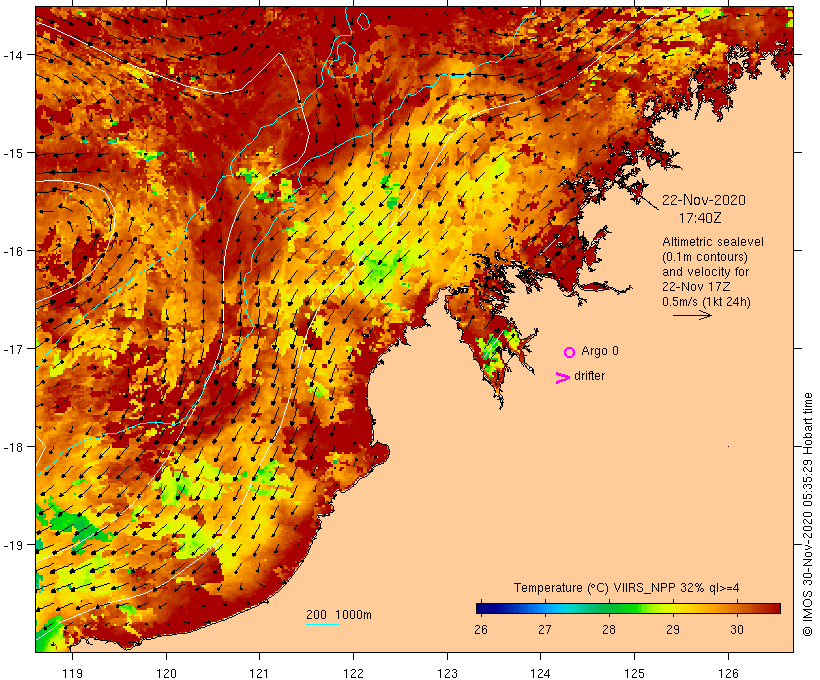Click longitude label 120
Image resolution: width=820 pixels, height=680 pixels.
(166, 673)
